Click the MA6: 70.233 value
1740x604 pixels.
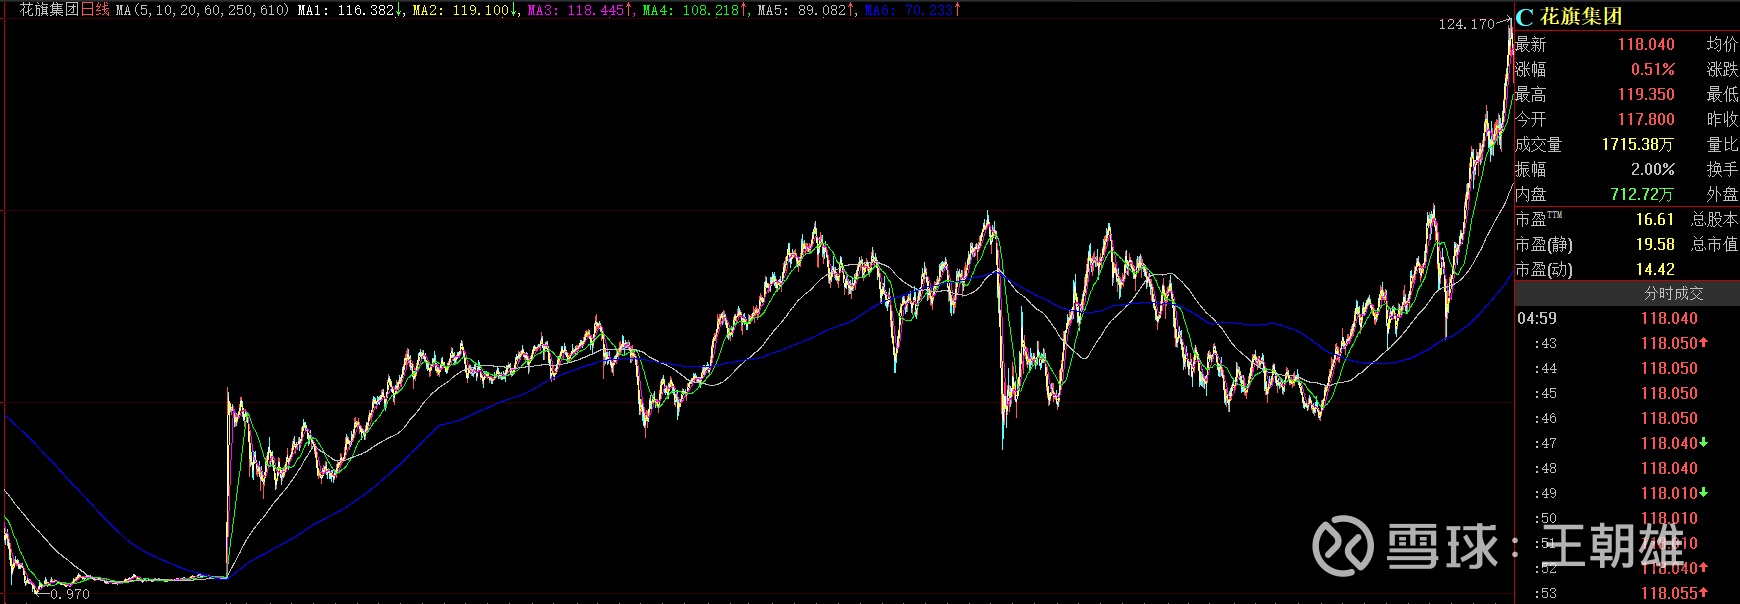click(x=913, y=10)
